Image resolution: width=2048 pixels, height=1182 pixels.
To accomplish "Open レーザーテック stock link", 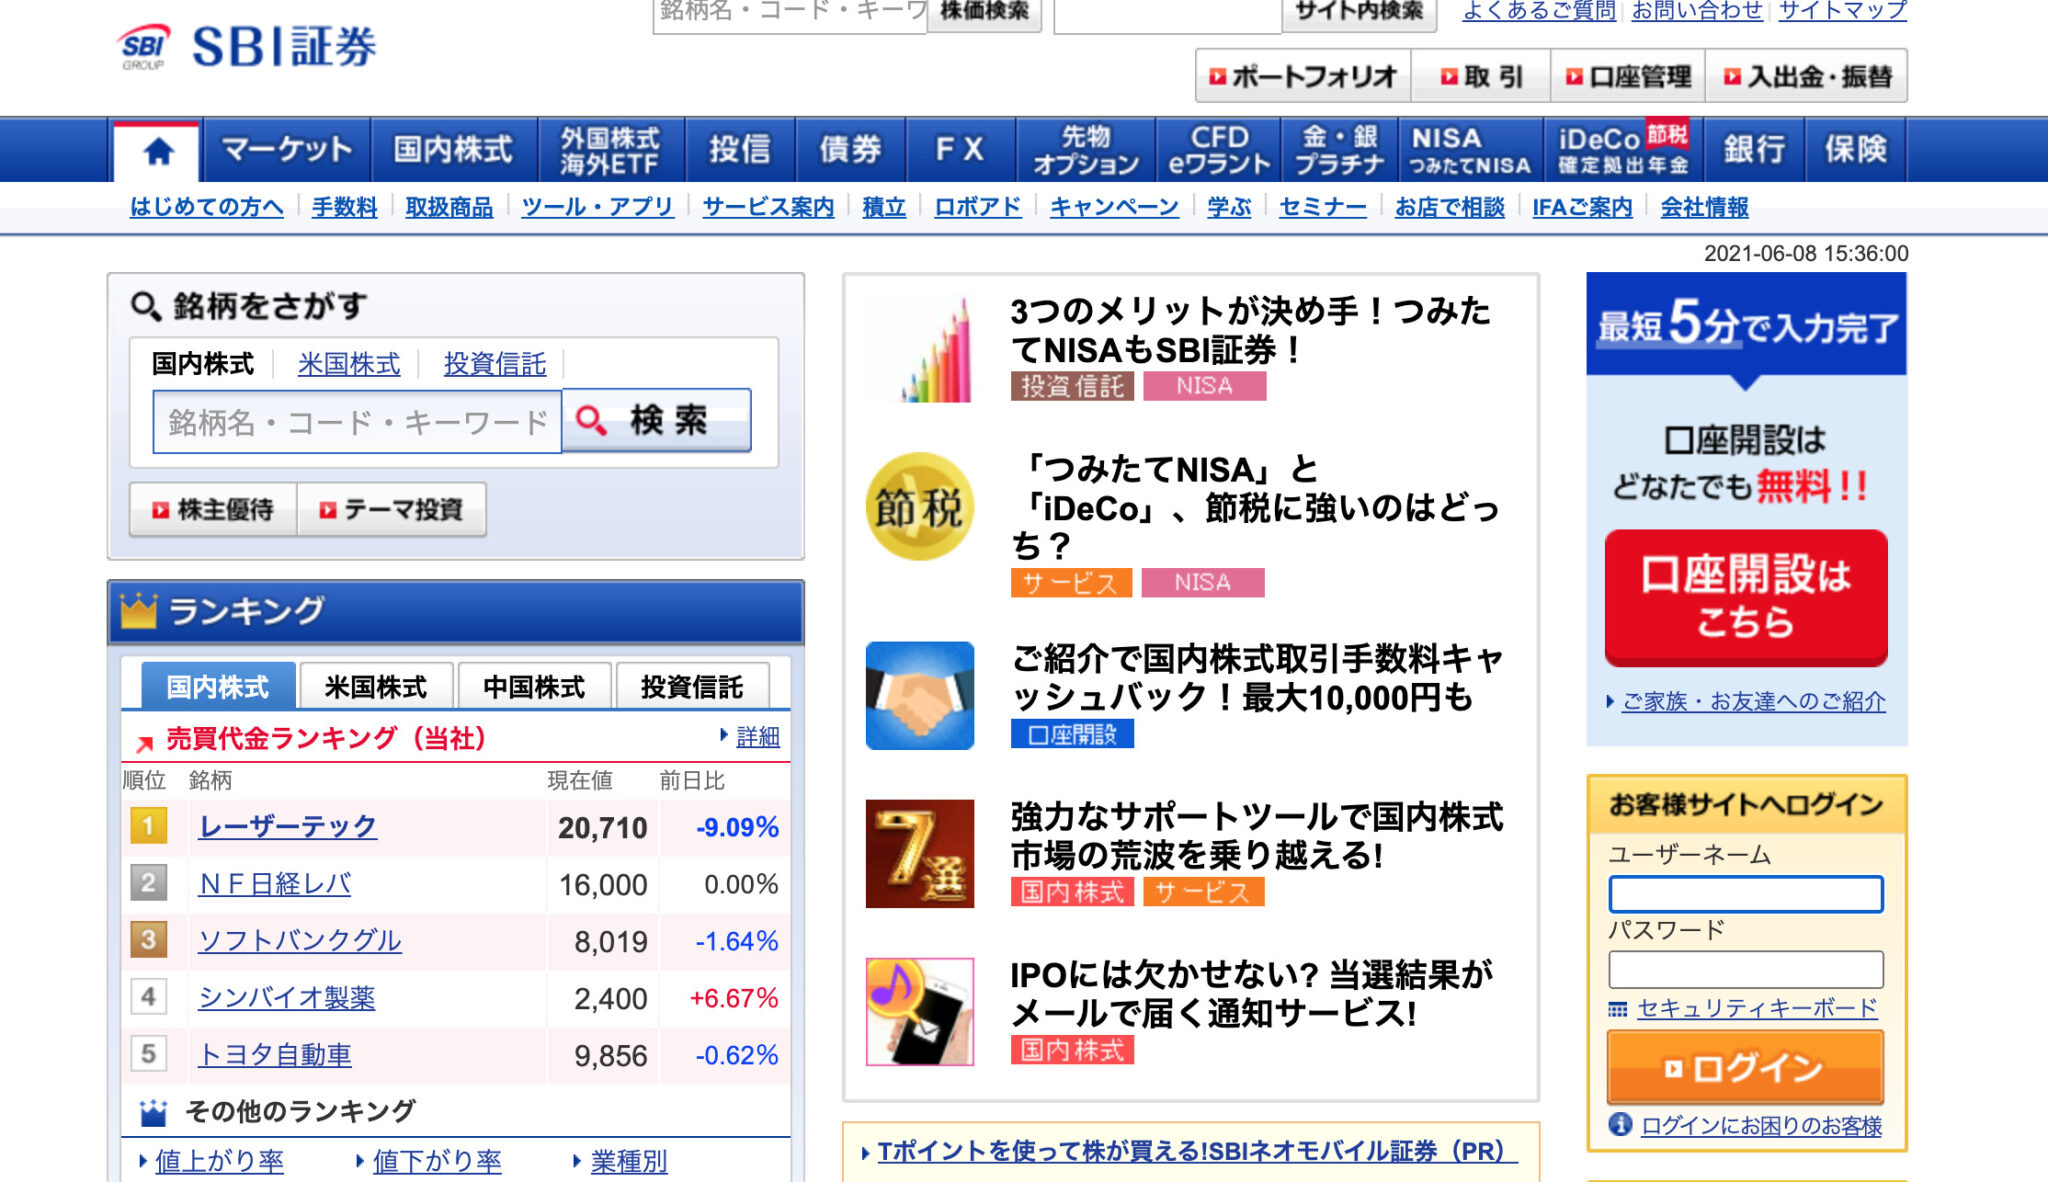I will click(288, 827).
